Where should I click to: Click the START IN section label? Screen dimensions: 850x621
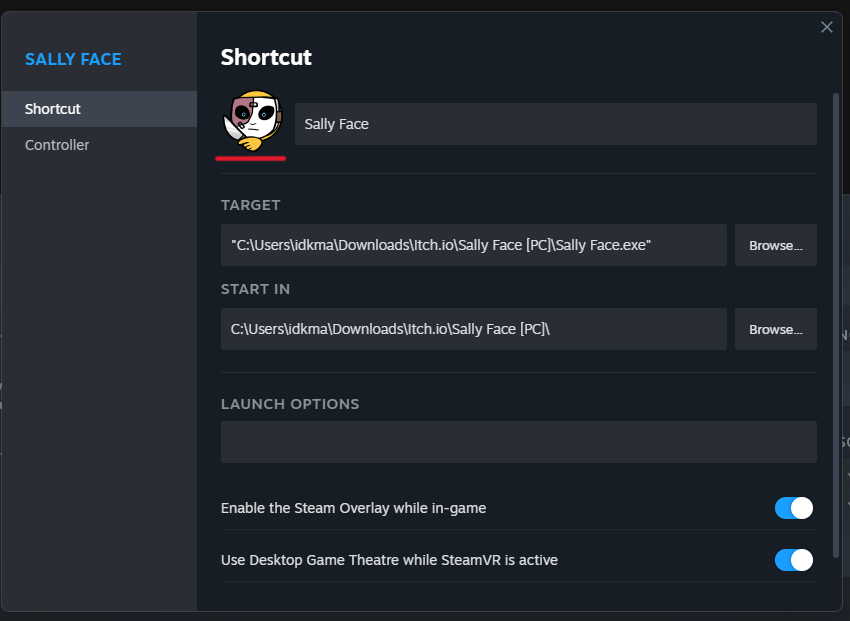[255, 289]
